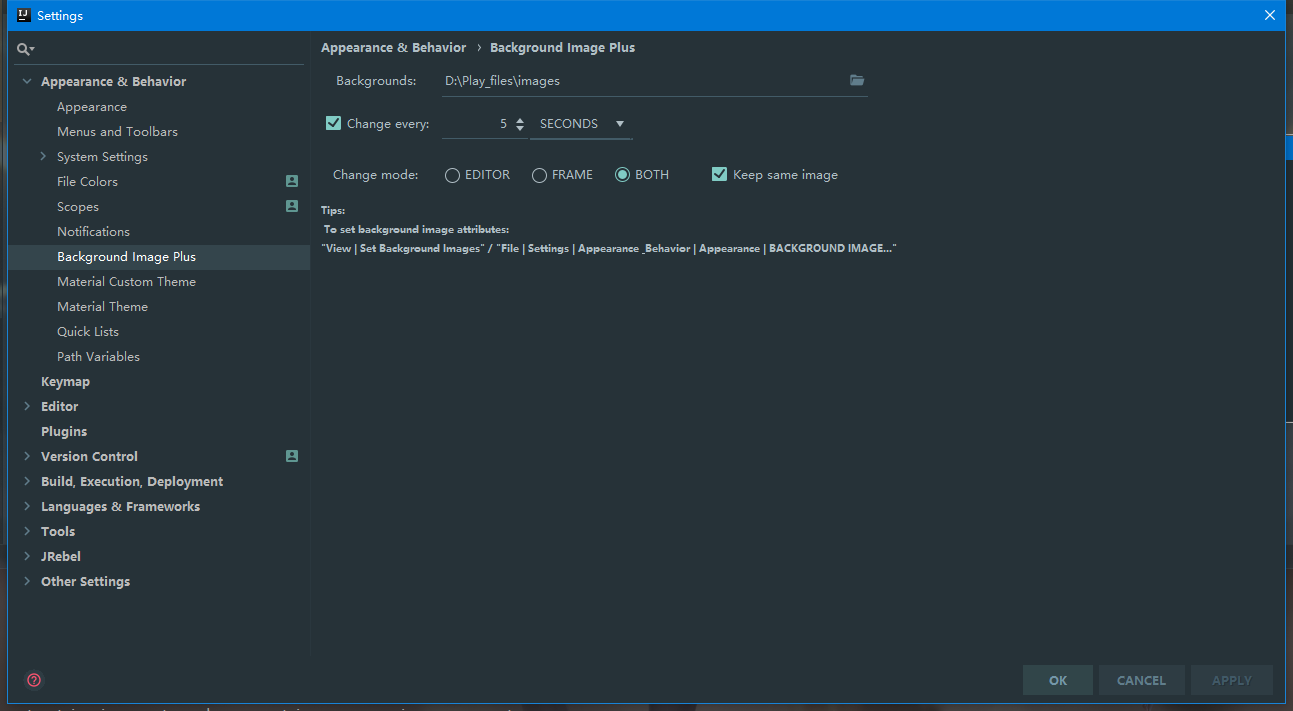Expand the Editor settings node
This screenshot has width=1293, height=711.
coord(27,406)
